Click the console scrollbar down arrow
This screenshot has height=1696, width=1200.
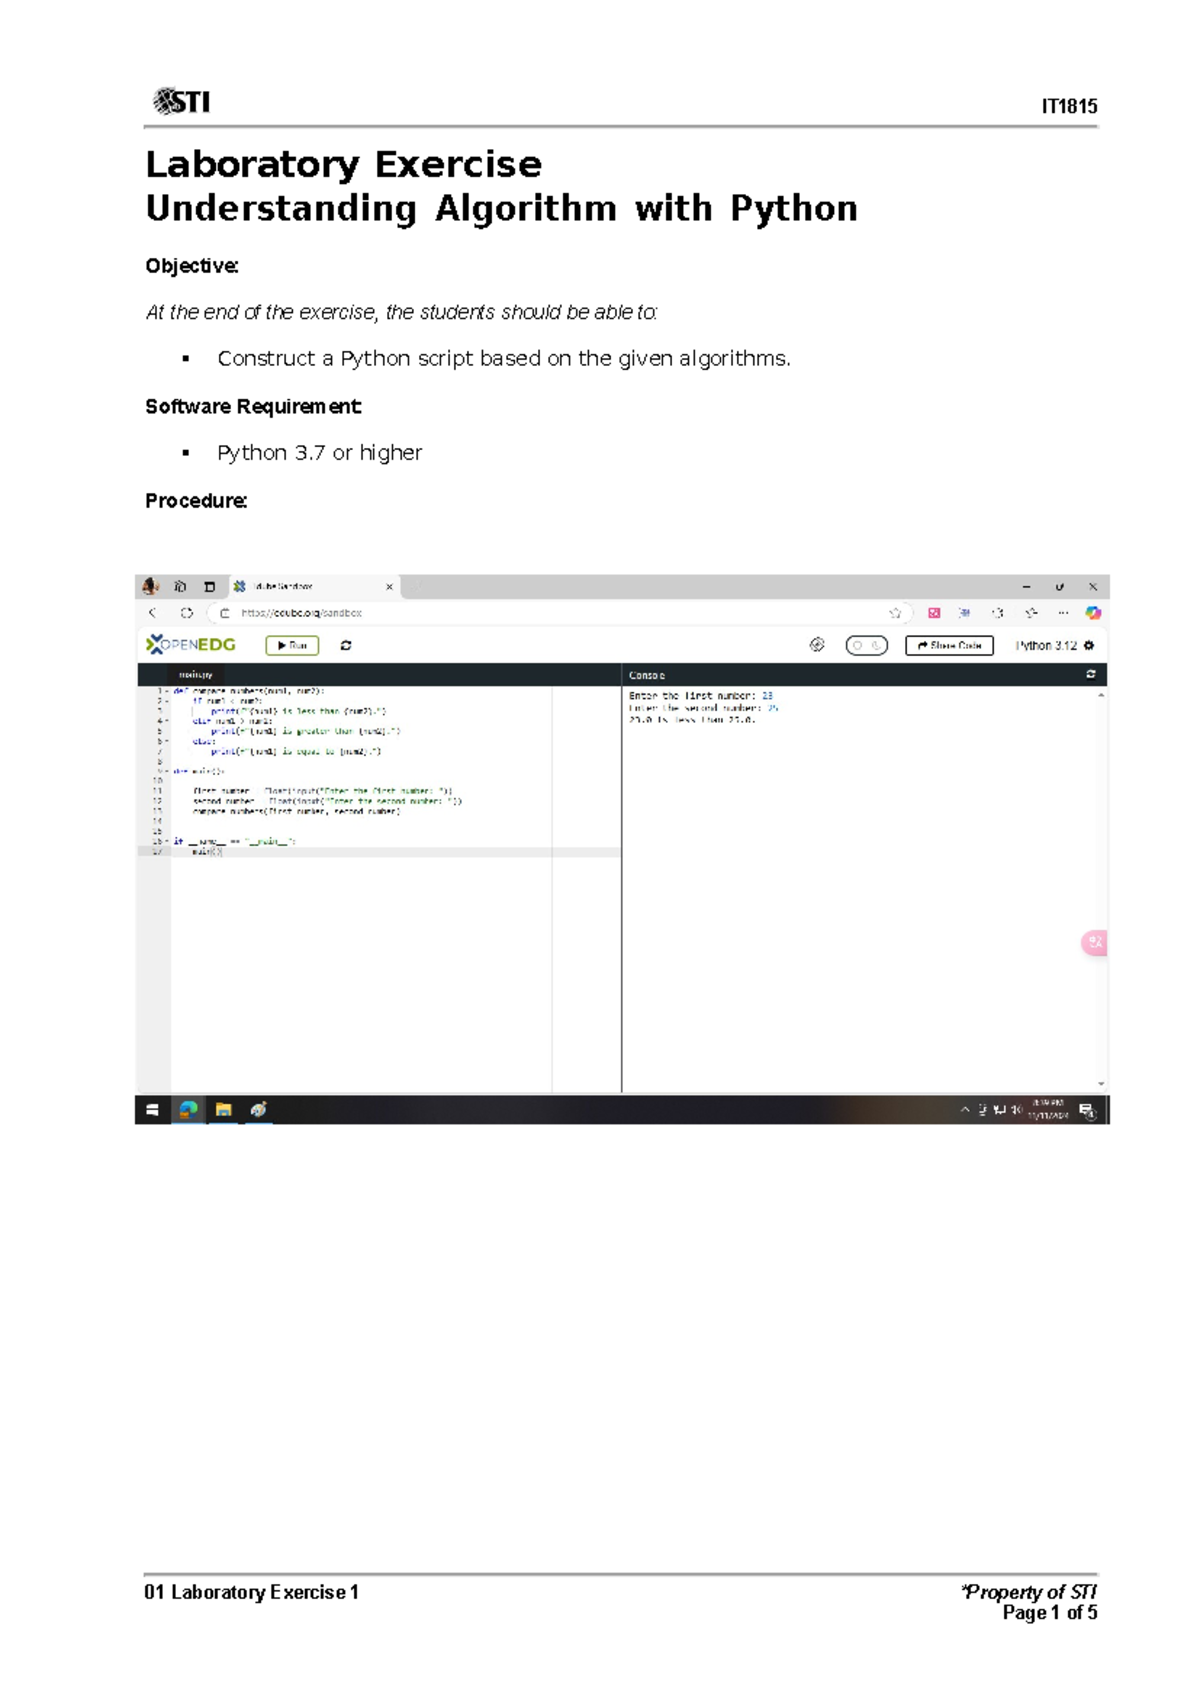coord(1101,1084)
